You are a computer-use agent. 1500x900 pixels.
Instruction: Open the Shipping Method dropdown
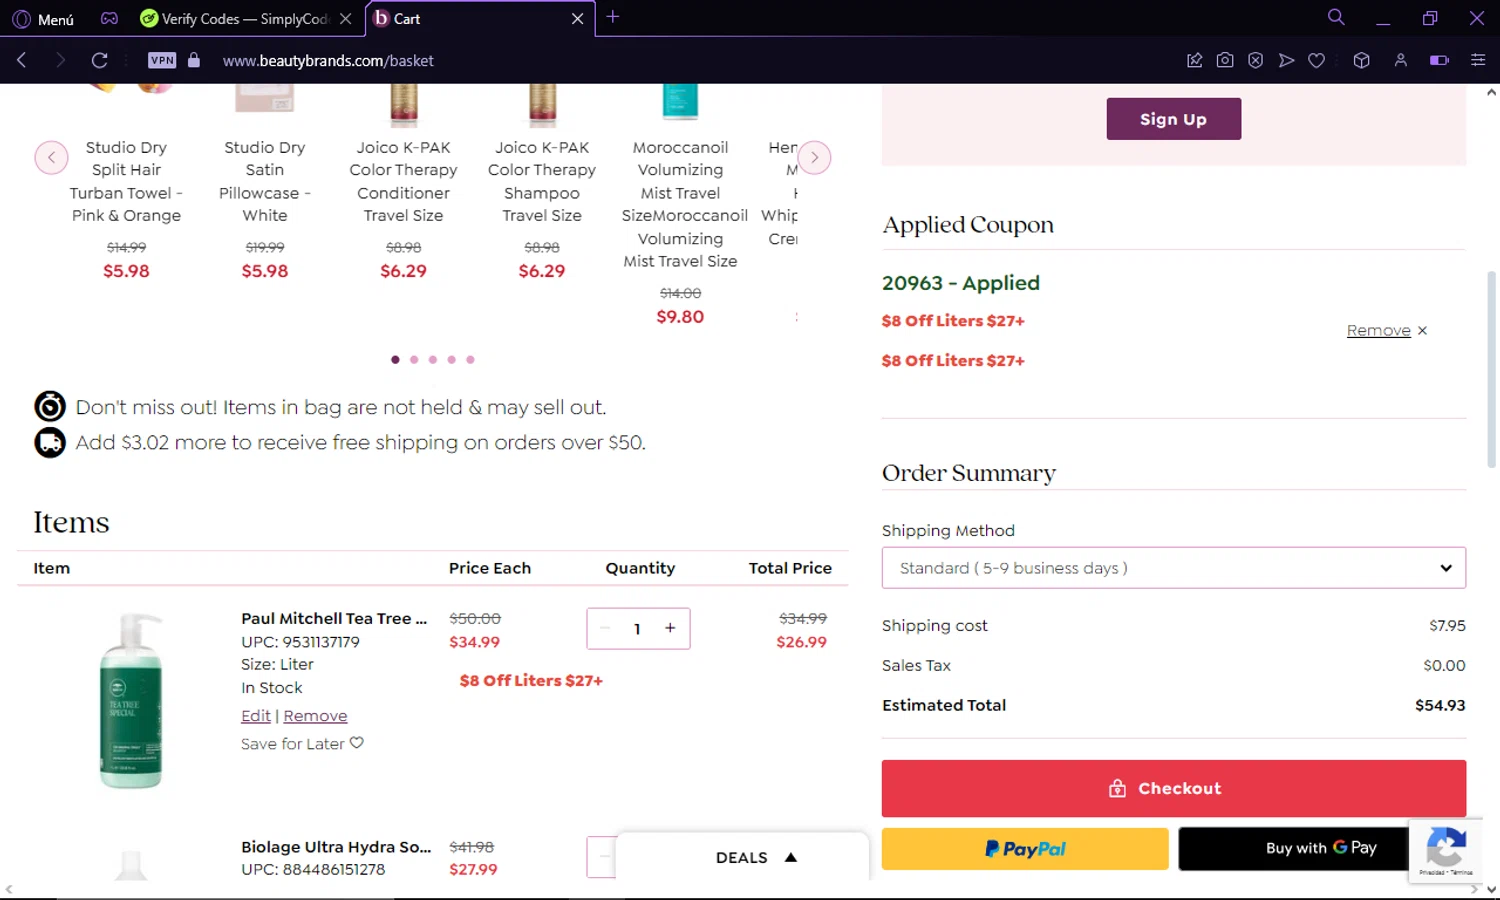(x=1173, y=568)
